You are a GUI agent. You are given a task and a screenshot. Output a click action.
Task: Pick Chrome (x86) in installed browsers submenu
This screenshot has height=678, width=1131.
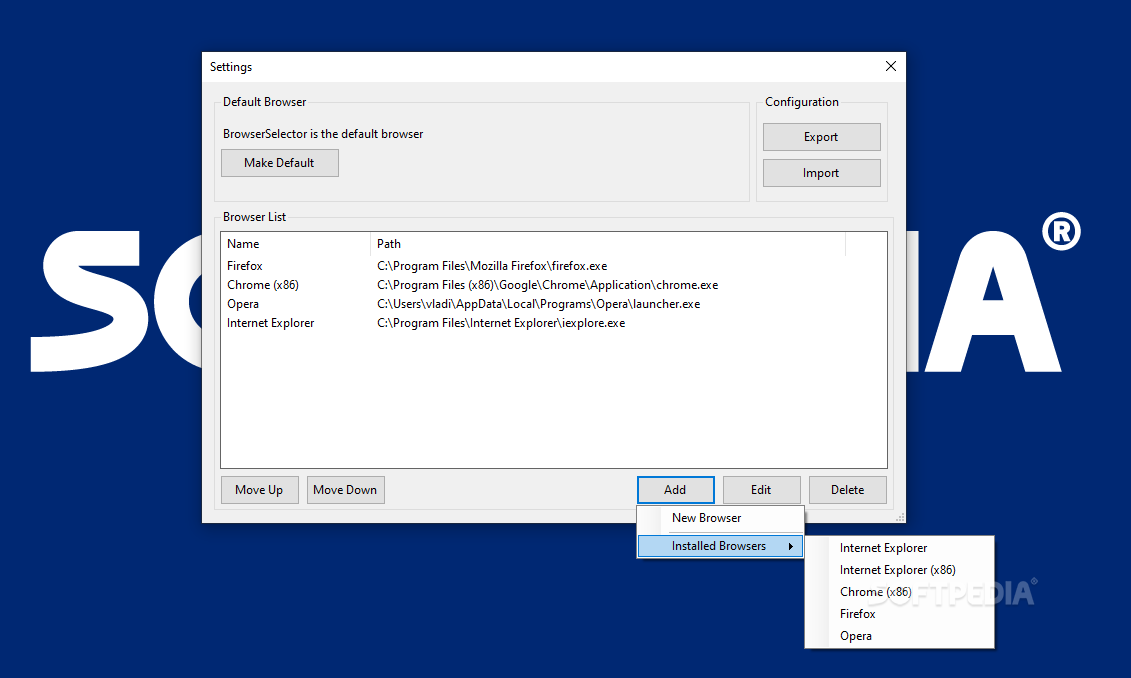[x=899, y=592]
